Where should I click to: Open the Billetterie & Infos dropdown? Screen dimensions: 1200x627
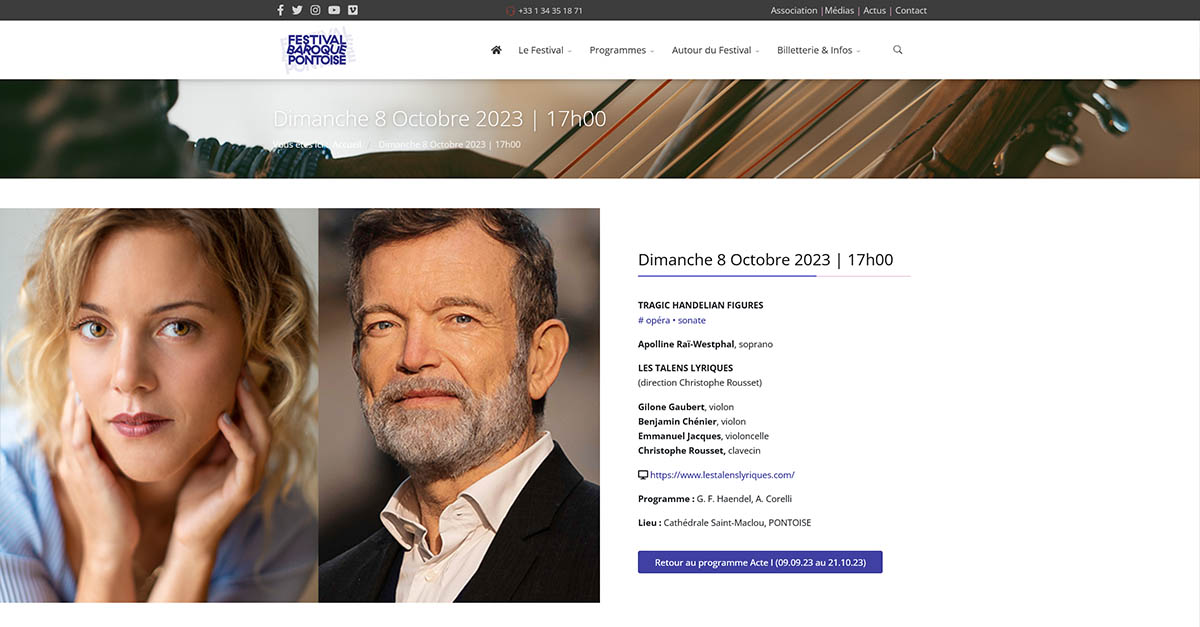815,49
